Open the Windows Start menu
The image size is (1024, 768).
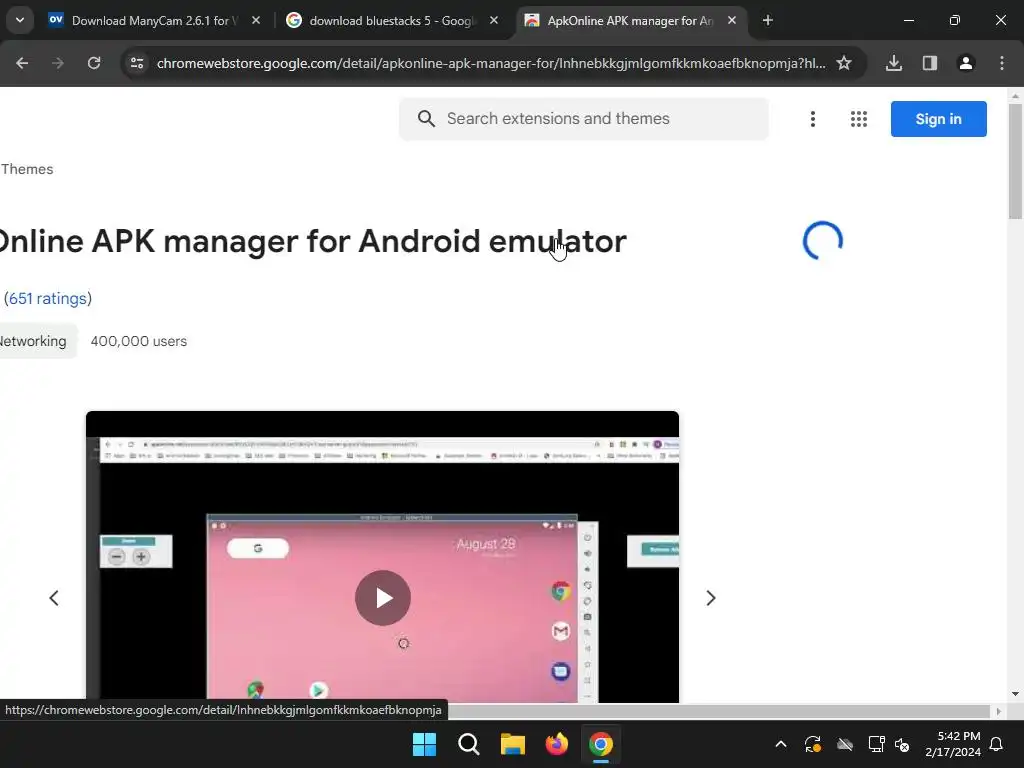[x=424, y=744]
